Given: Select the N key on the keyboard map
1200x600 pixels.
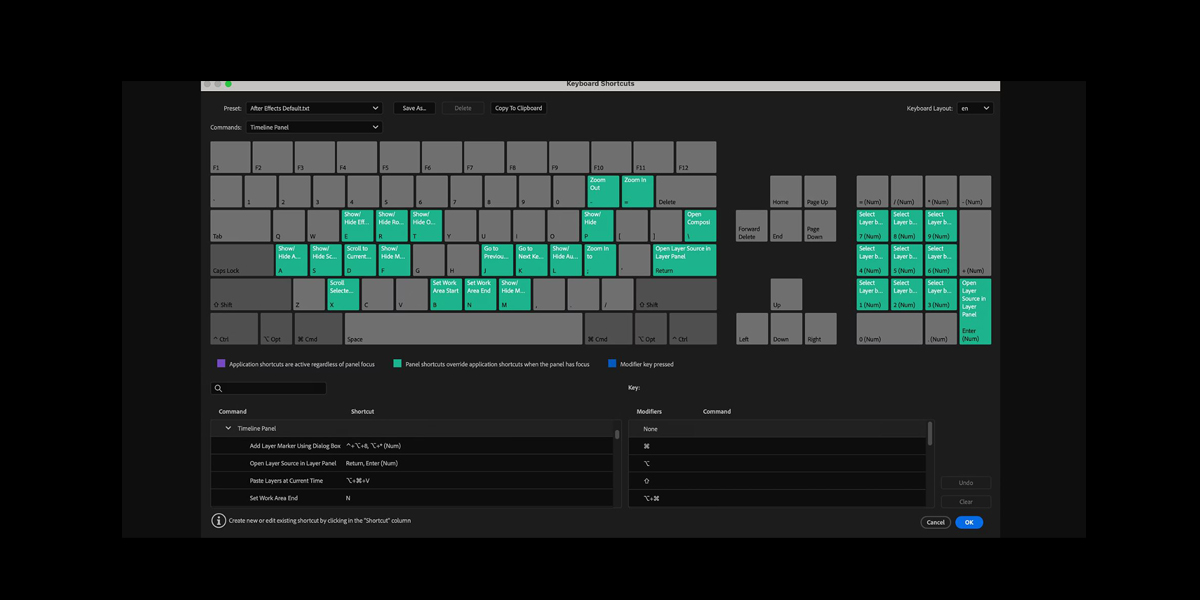Looking at the screenshot, I should (480, 294).
